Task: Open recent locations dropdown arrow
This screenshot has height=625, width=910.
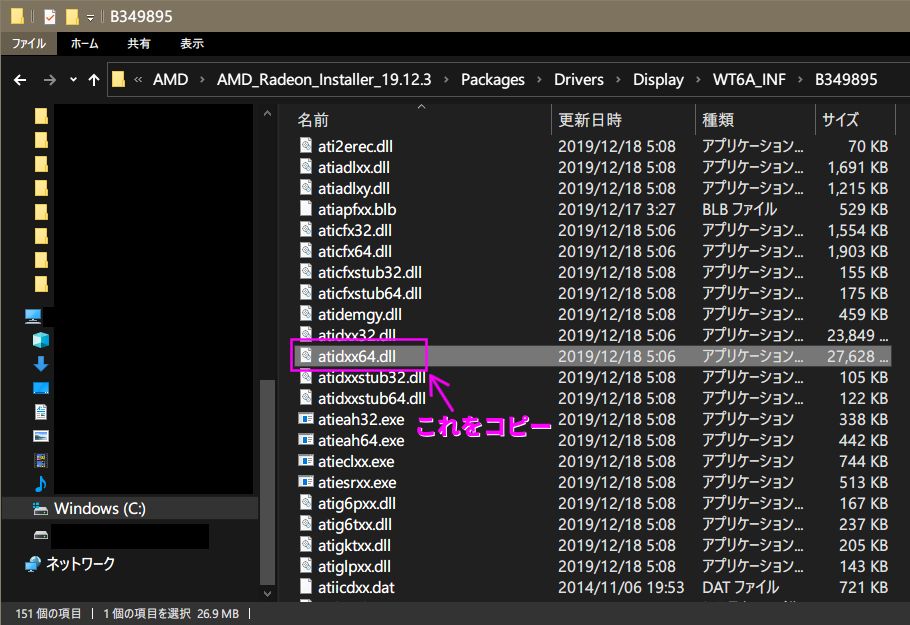Action: [73, 80]
